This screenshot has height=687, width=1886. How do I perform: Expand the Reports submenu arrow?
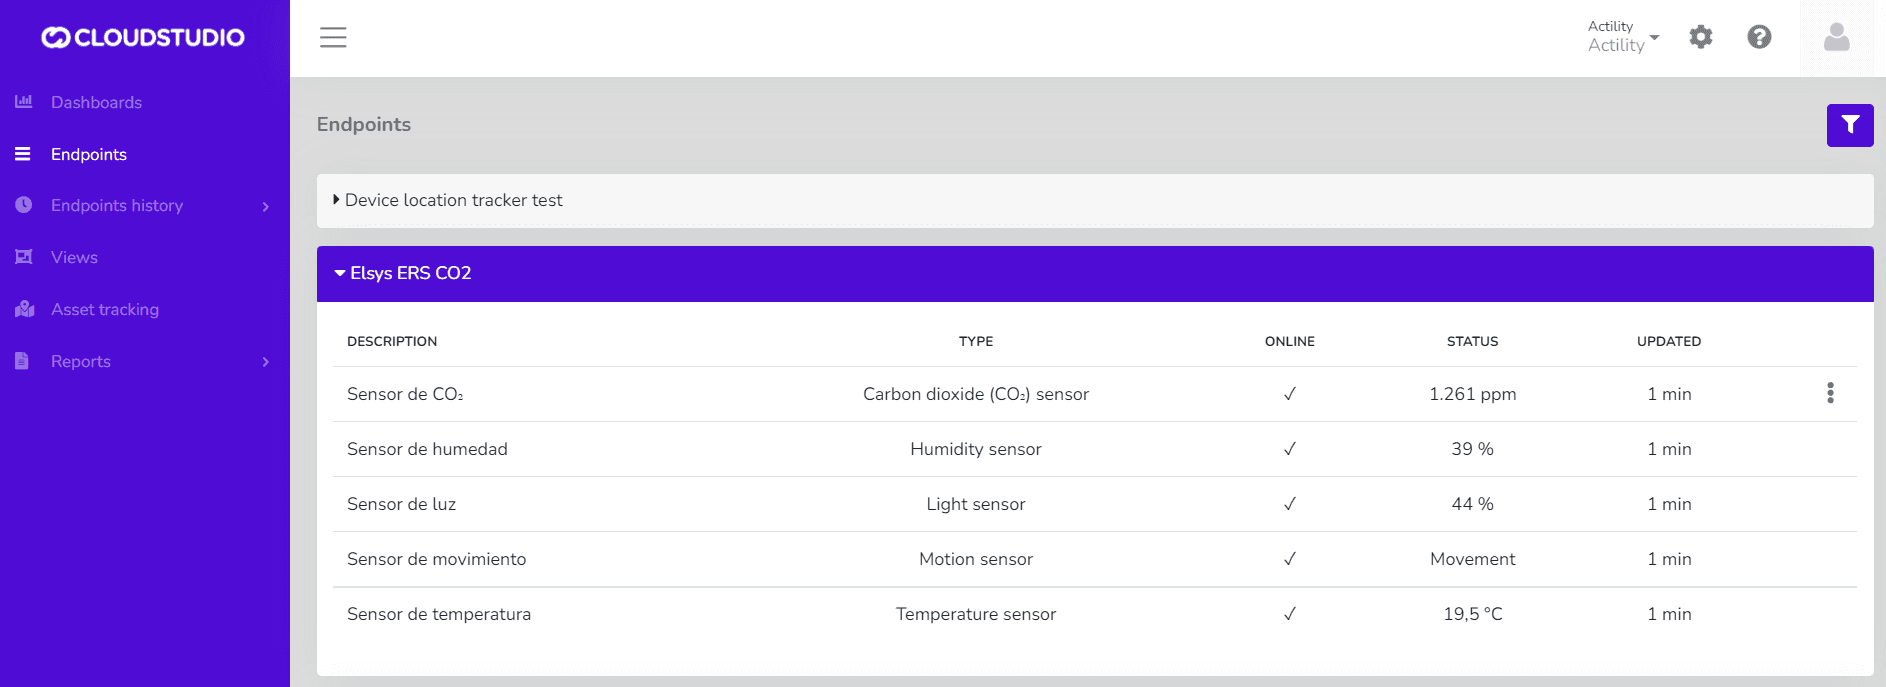pyautogui.click(x=265, y=362)
